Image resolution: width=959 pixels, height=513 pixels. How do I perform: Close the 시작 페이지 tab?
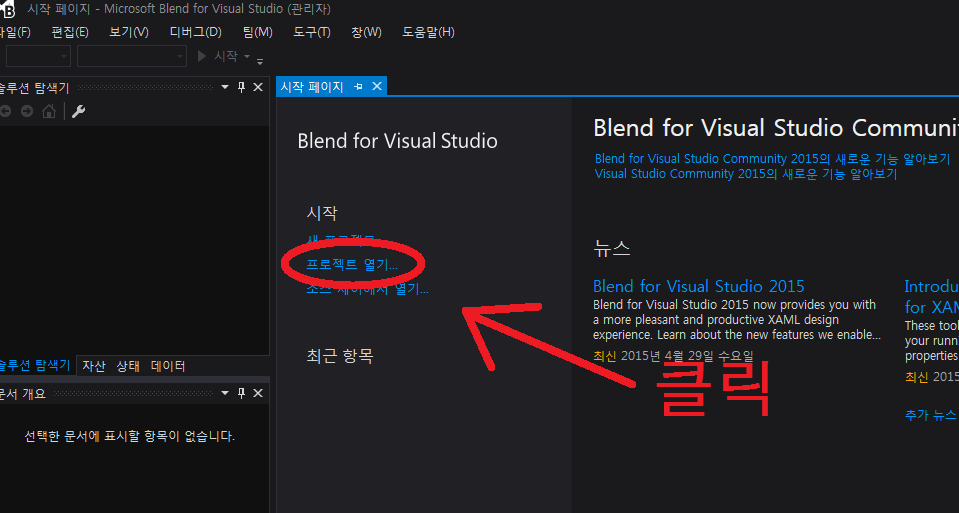click(377, 86)
